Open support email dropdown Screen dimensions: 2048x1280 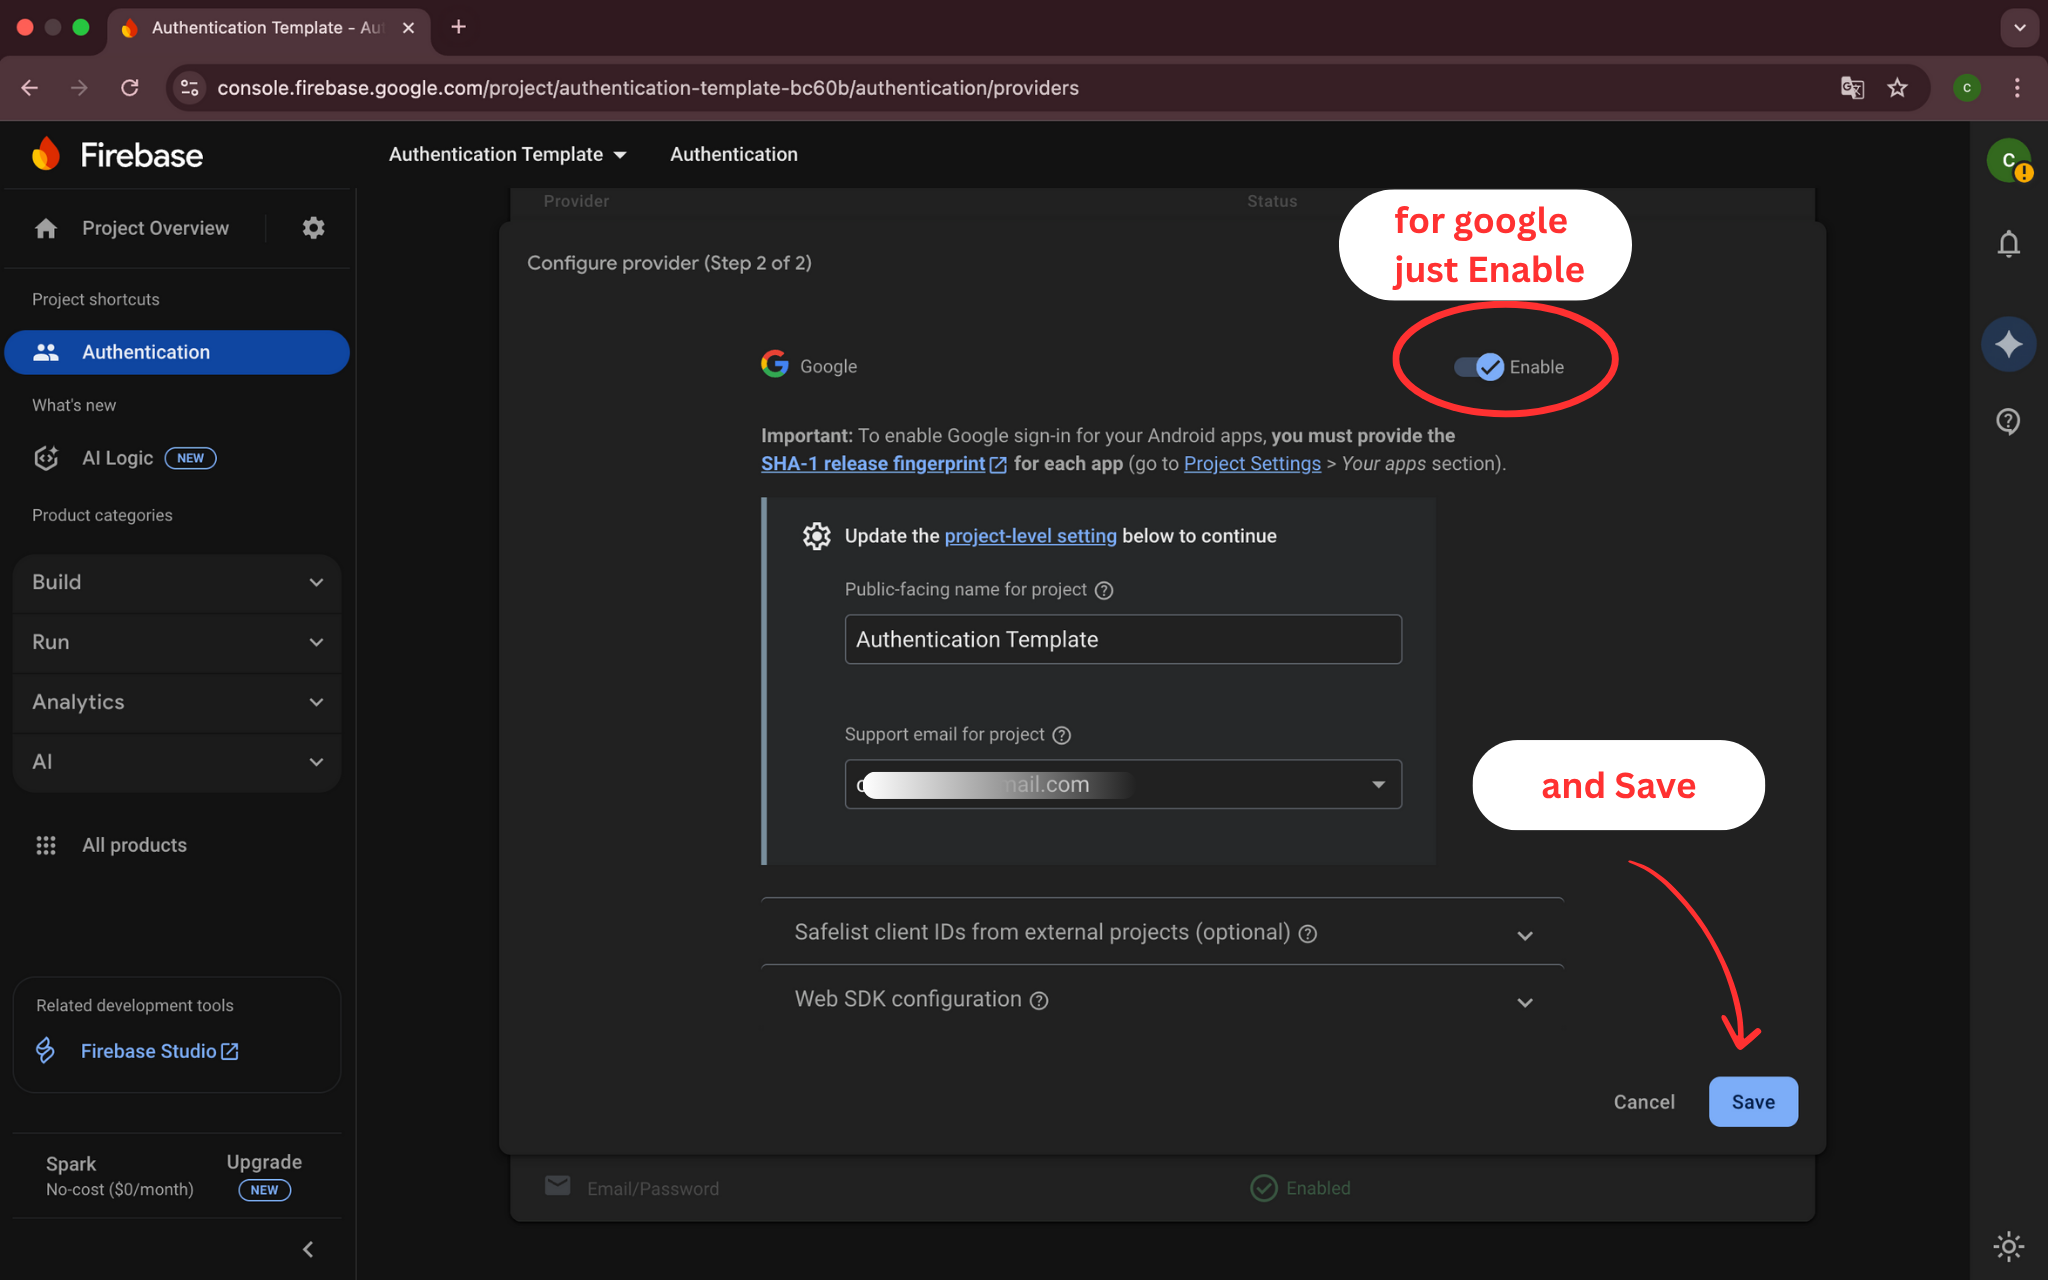[x=1378, y=784]
